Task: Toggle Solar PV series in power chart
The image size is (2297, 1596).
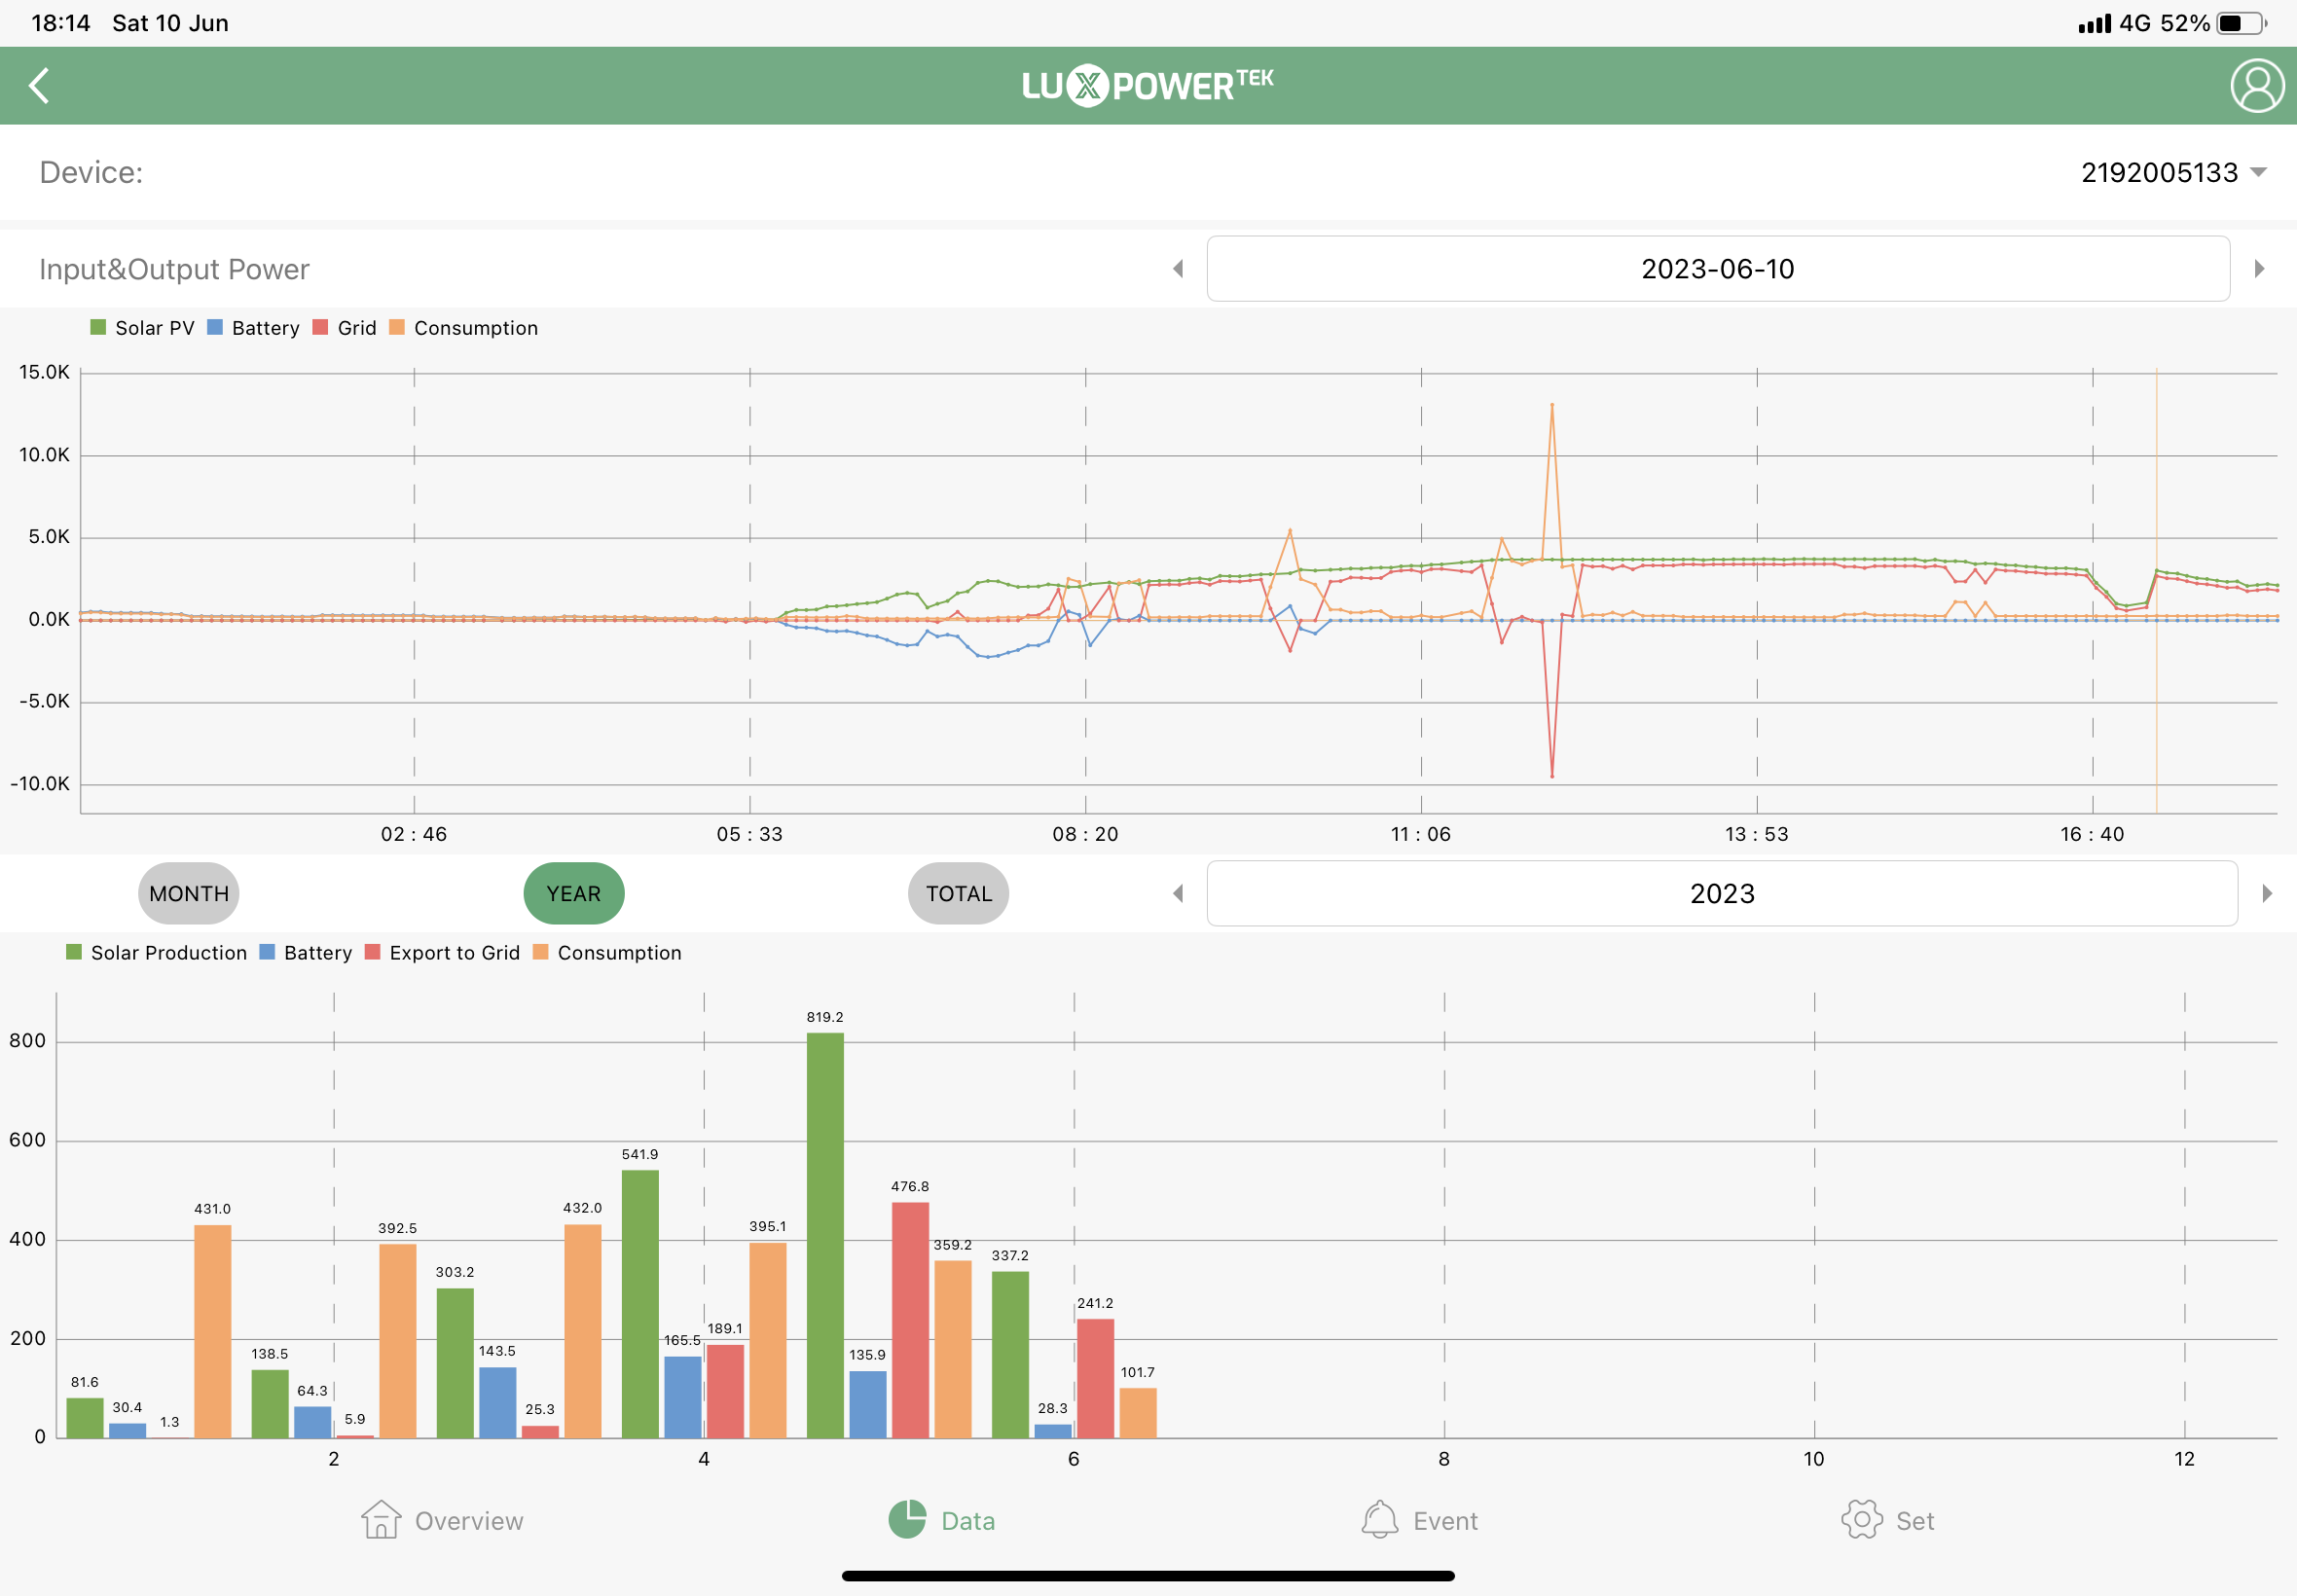Action: (143, 328)
